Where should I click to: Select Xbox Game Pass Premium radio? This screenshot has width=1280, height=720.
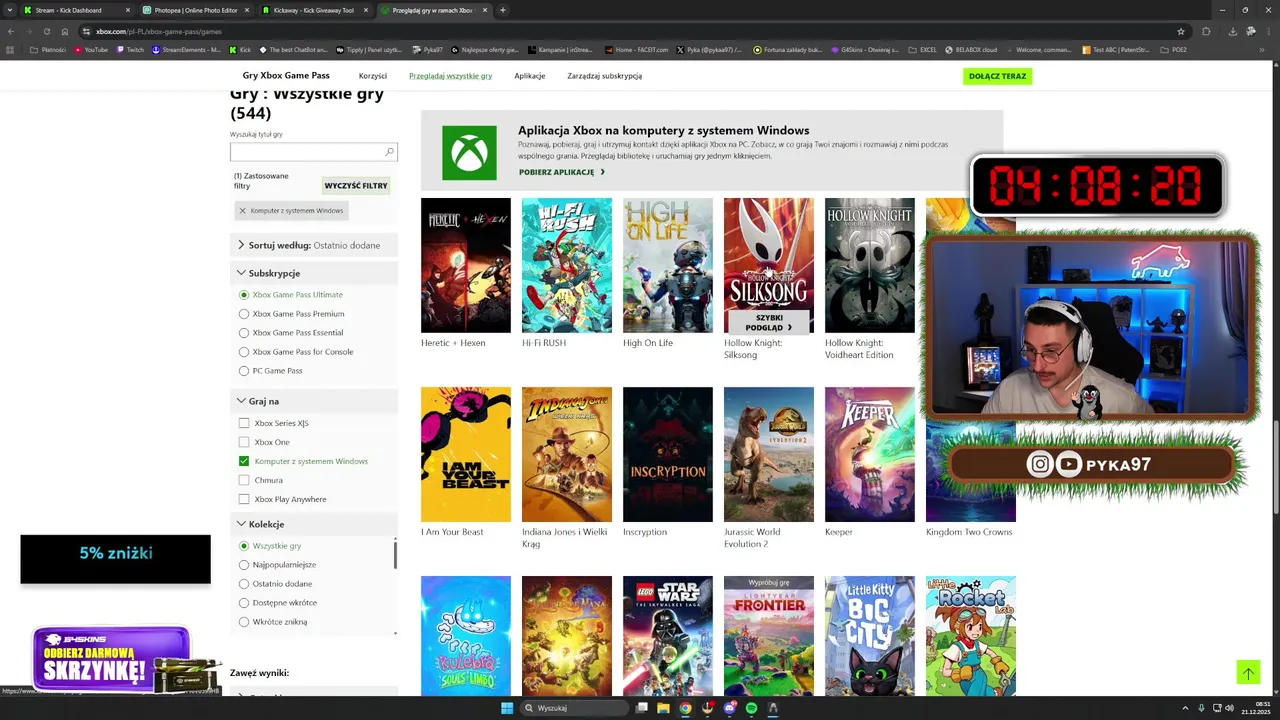point(244,314)
